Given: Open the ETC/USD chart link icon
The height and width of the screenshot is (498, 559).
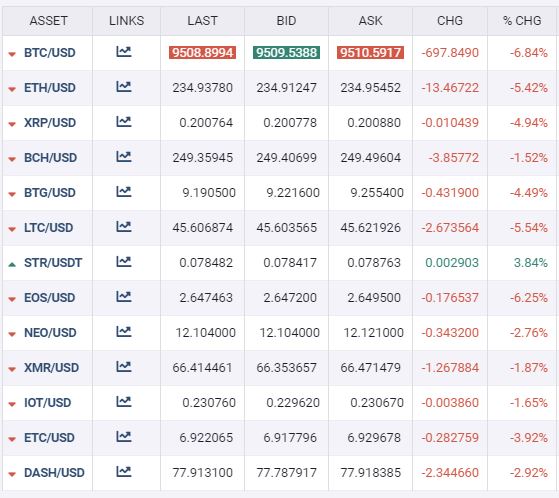Looking at the screenshot, I should point(124,437).
